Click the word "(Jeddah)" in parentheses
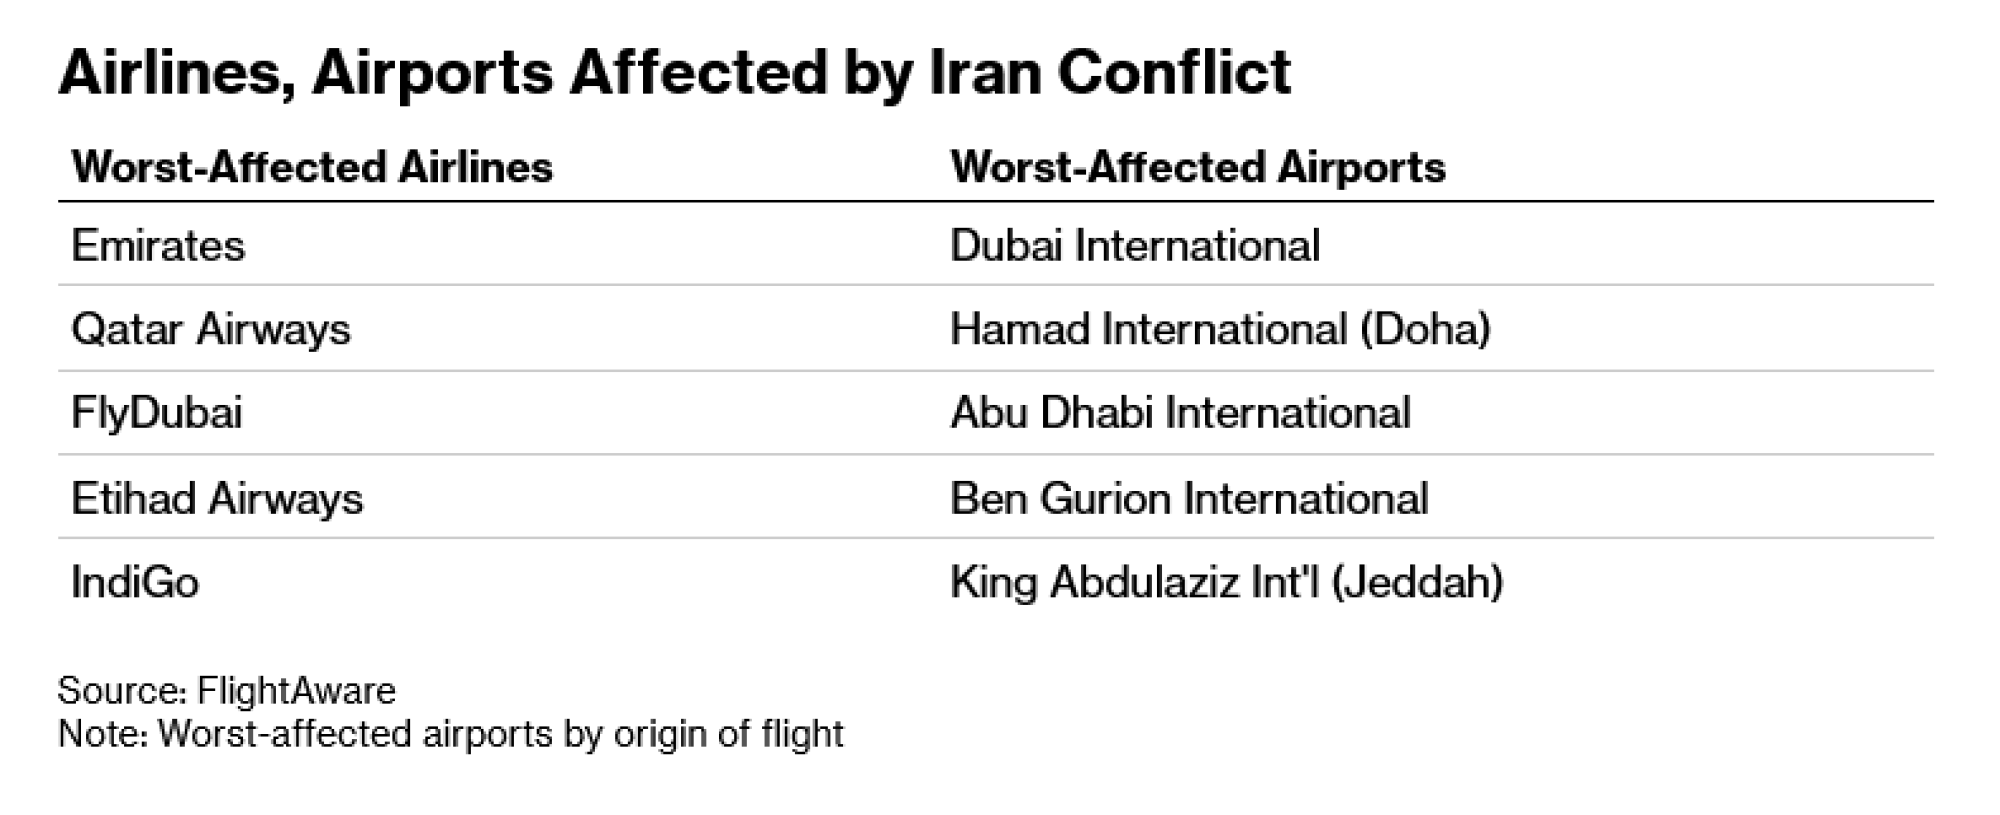This screenshot has width=2000, height=815. (1416, 582)
